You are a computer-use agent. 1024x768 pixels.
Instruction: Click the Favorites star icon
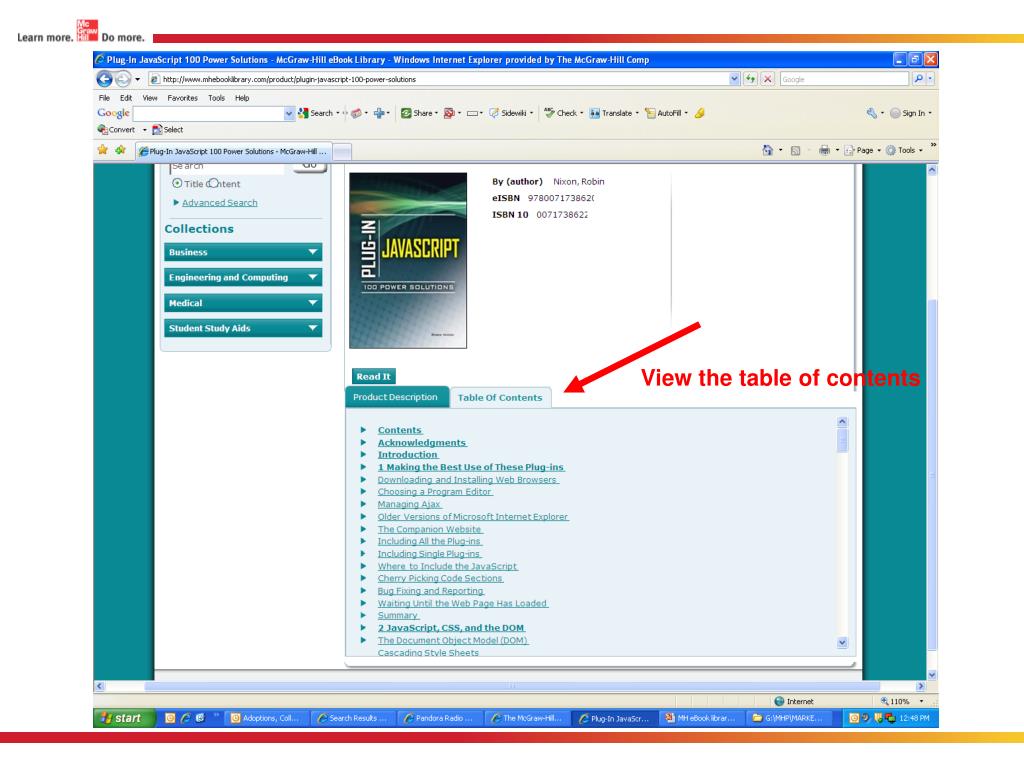(103, 150)
